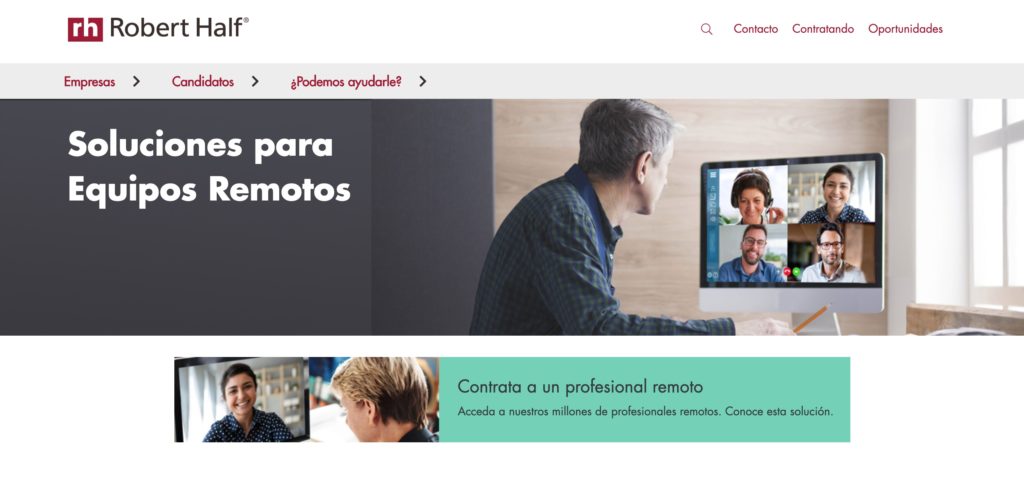The height and width of the screenshot is (480, 1024).
Task: Click the Robert Half wordmark text
Action: click(179, 28)
